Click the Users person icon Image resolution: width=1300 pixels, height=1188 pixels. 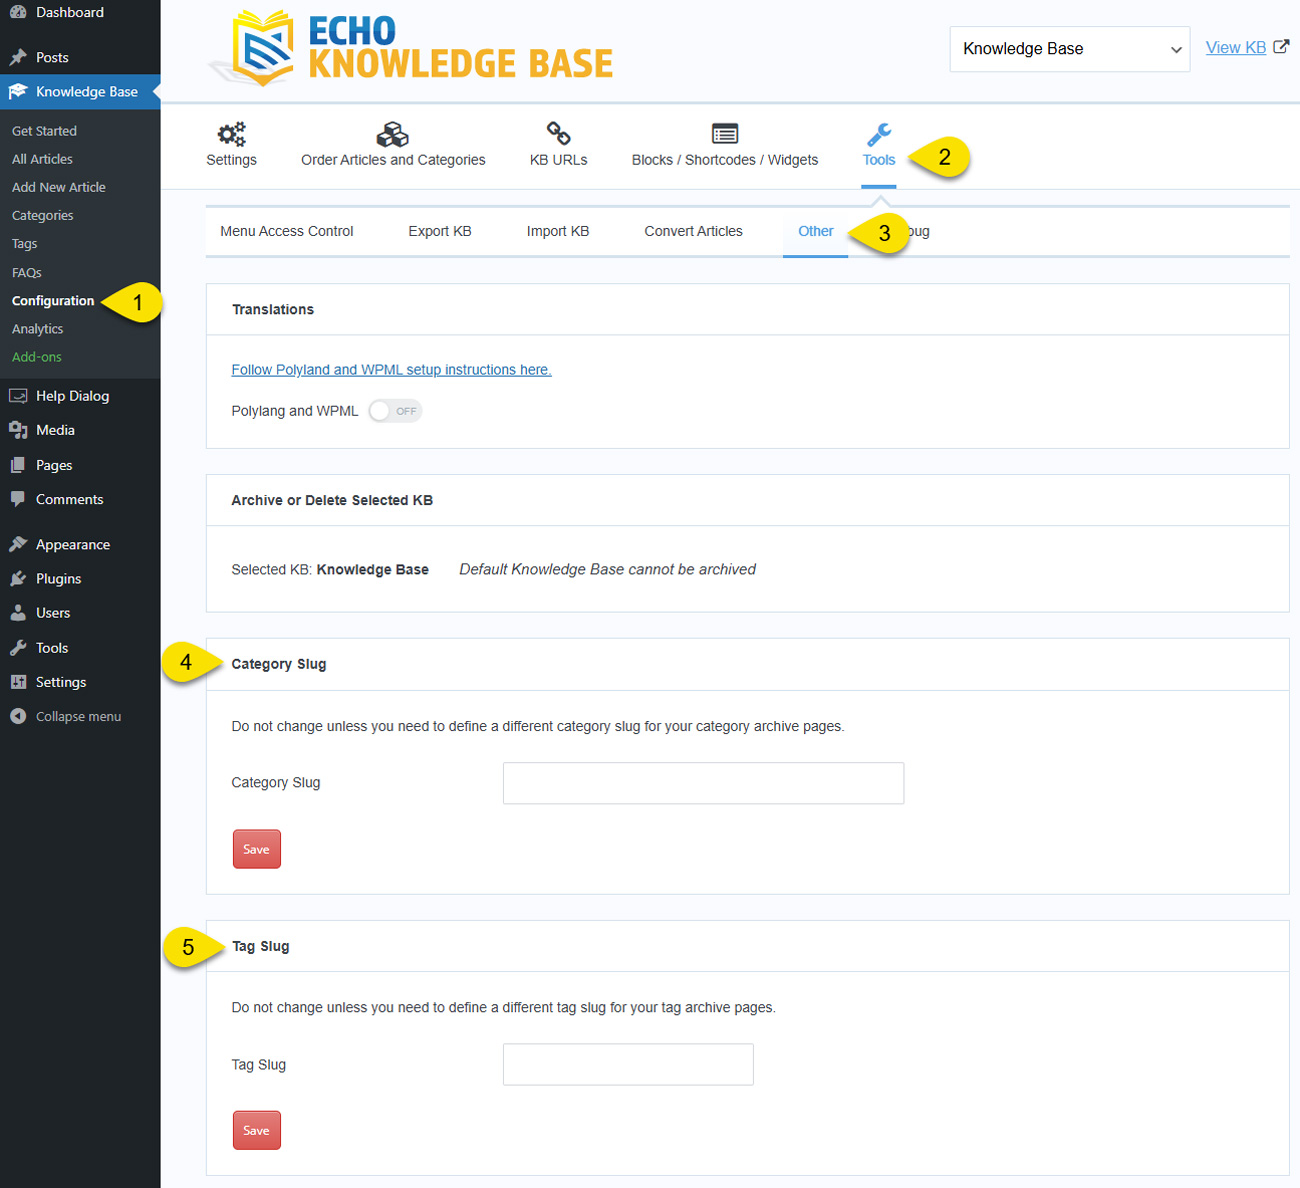[18, 613]
